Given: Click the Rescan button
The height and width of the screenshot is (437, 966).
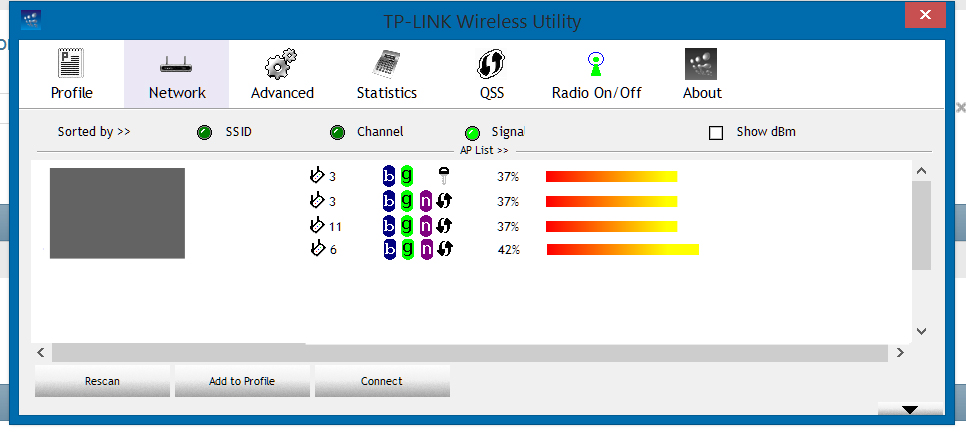Looking at the screenshot, I should click(x=102, y=381).
